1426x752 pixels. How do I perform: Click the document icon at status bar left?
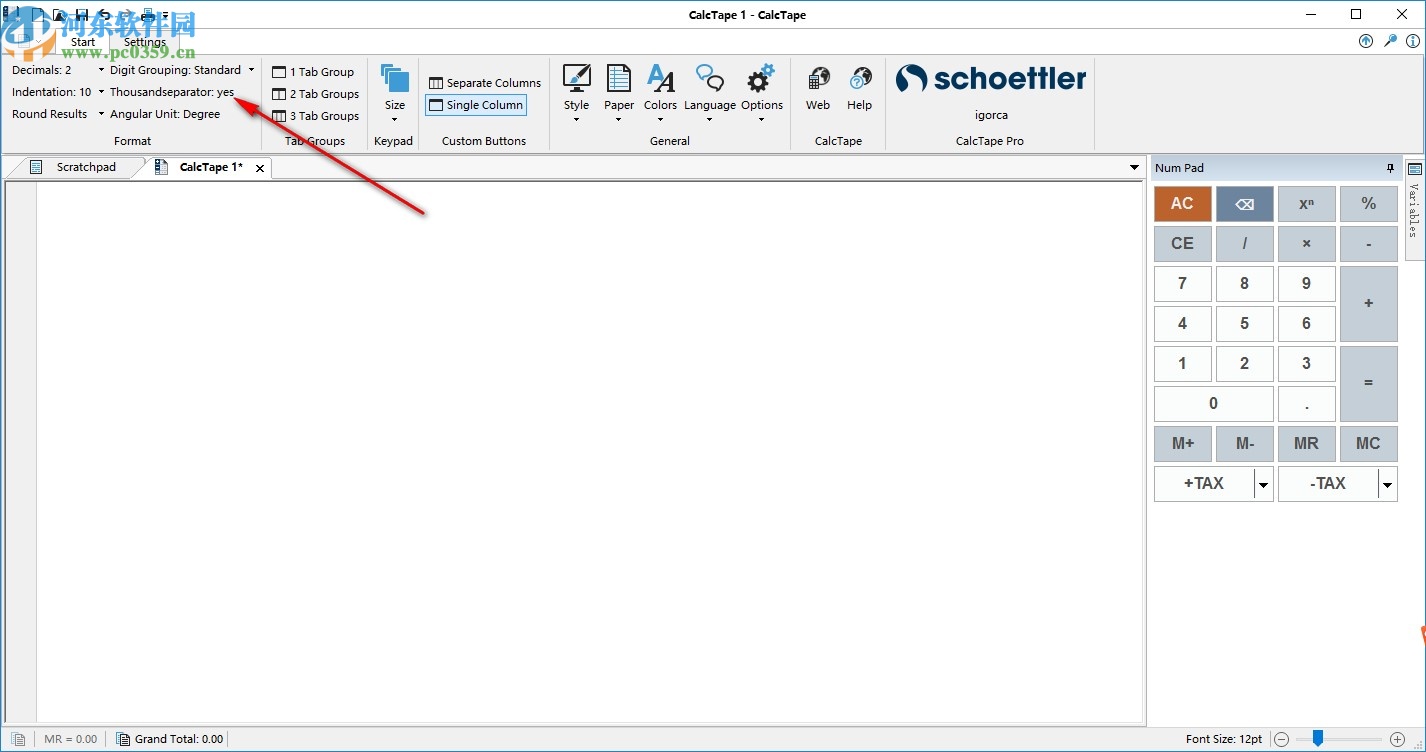coord(18,739)
